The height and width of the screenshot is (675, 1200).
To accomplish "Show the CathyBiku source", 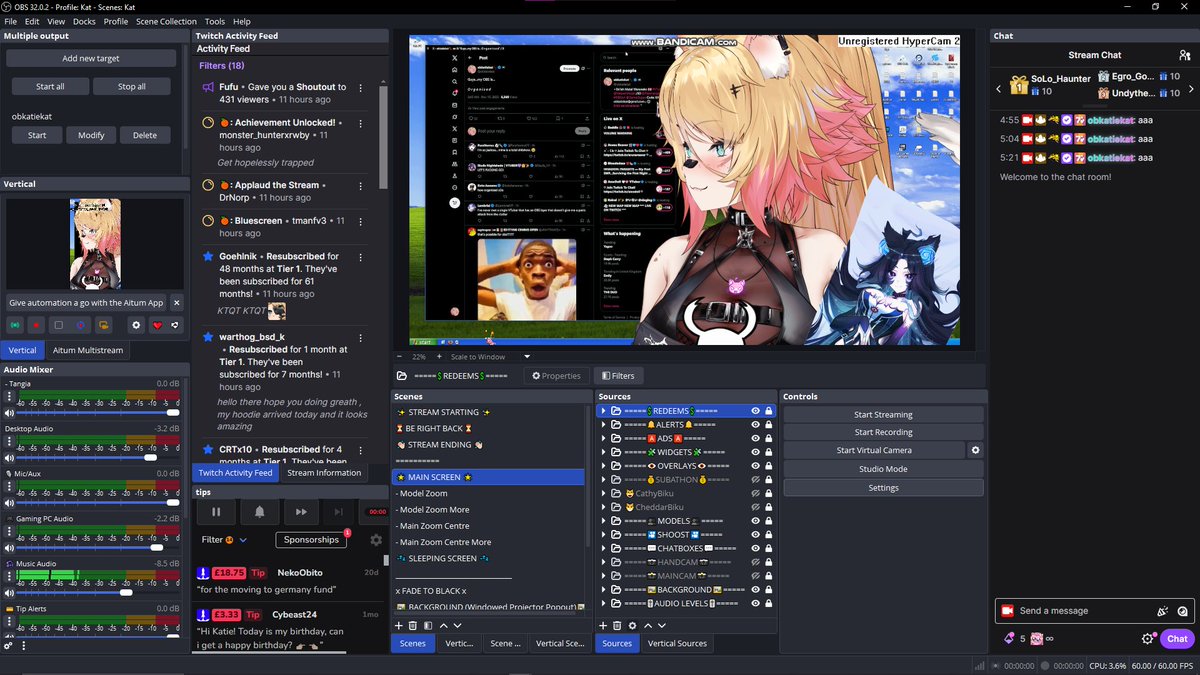I will click(756, 493).
